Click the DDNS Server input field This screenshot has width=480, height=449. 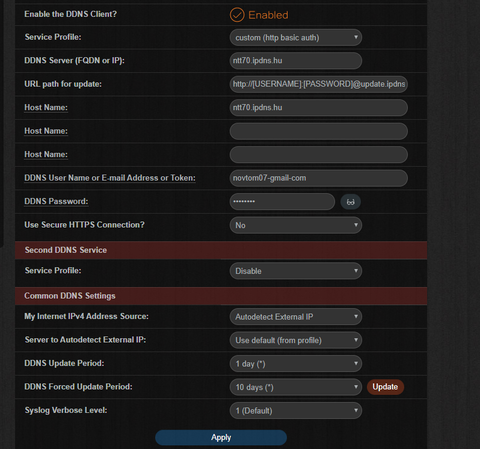(x=296, y=61)
